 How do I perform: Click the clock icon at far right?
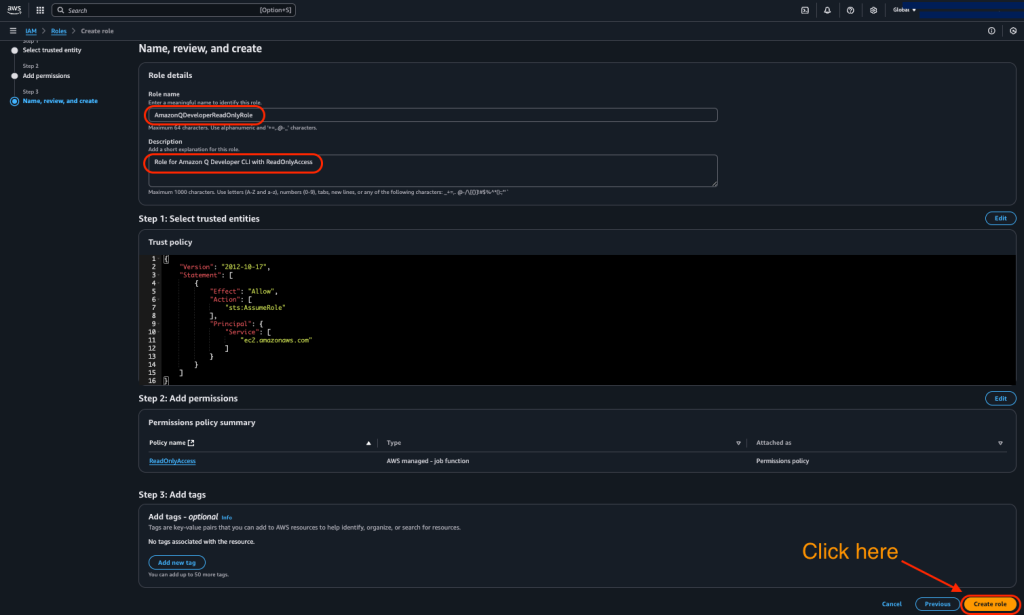[1013, 31]
